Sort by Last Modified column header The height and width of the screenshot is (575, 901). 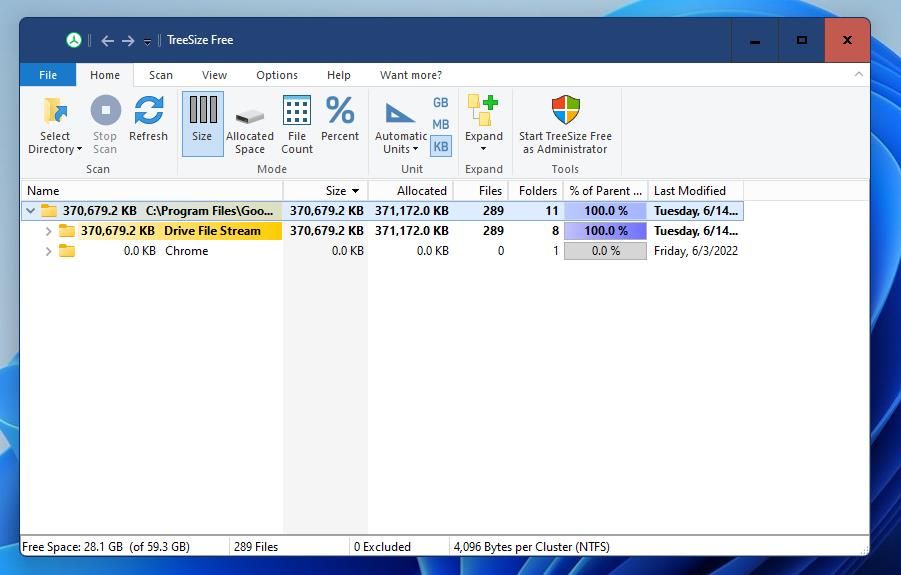click(x=690, y=191)
